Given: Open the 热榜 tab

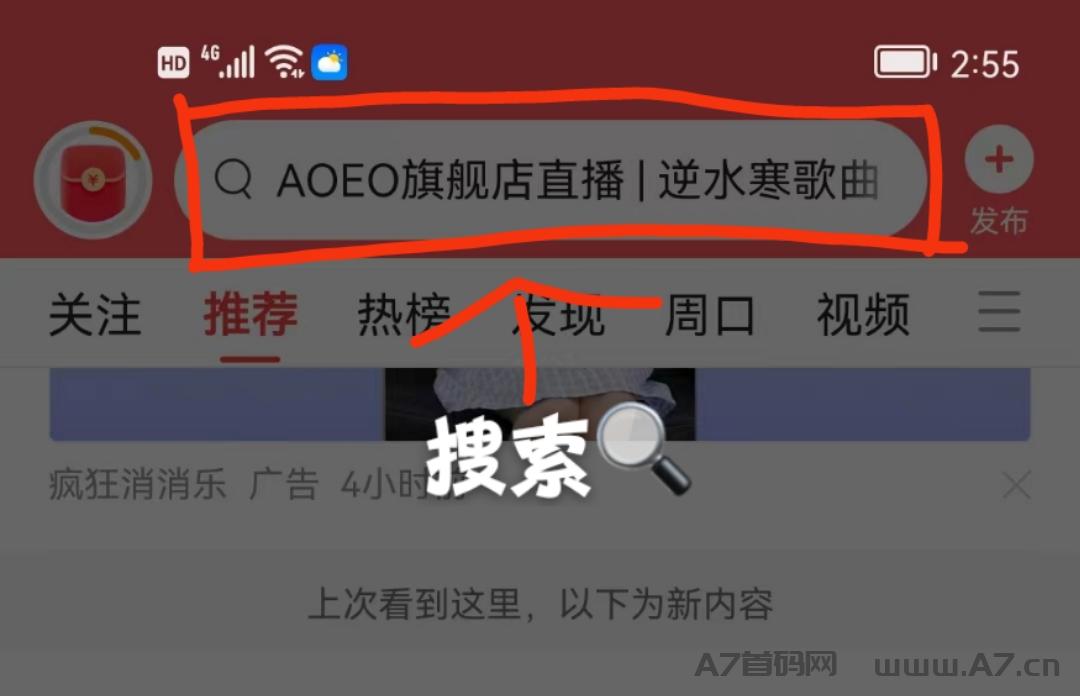Looking at the screenshot, I should click(x=404, y=314).
